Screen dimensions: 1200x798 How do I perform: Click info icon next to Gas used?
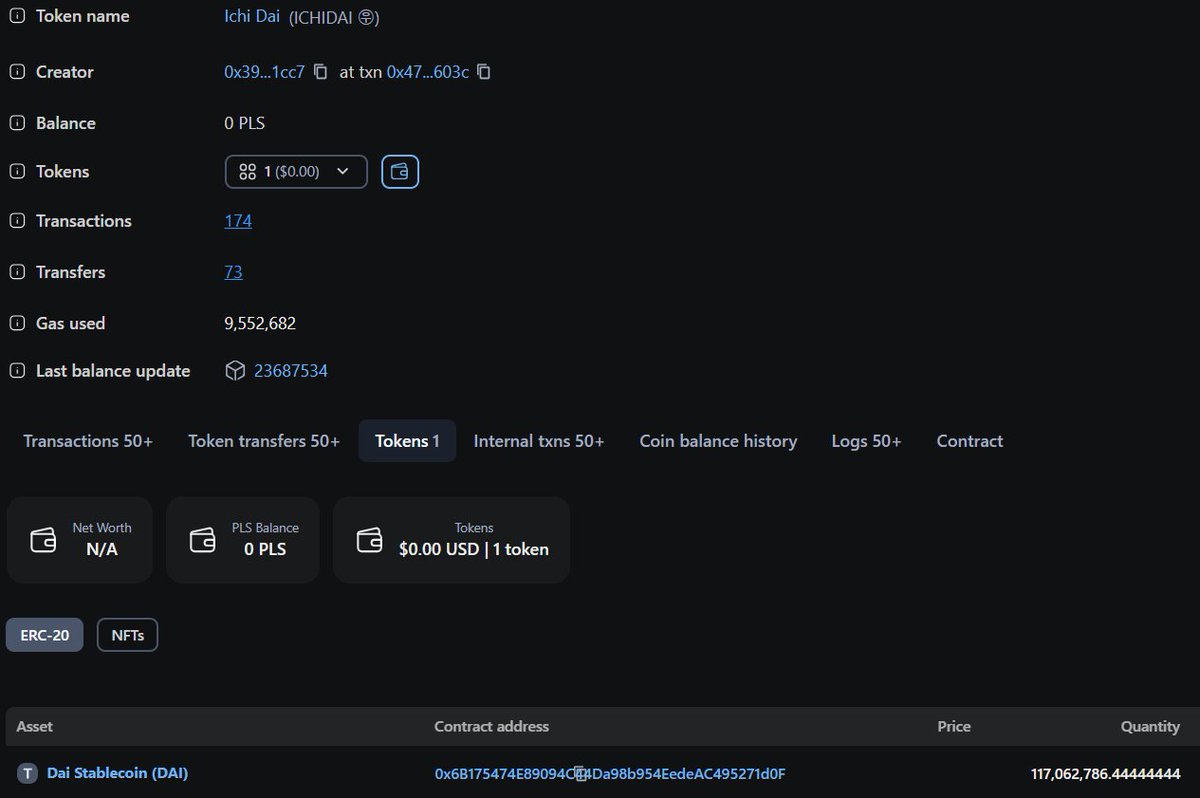pos(17,323)
